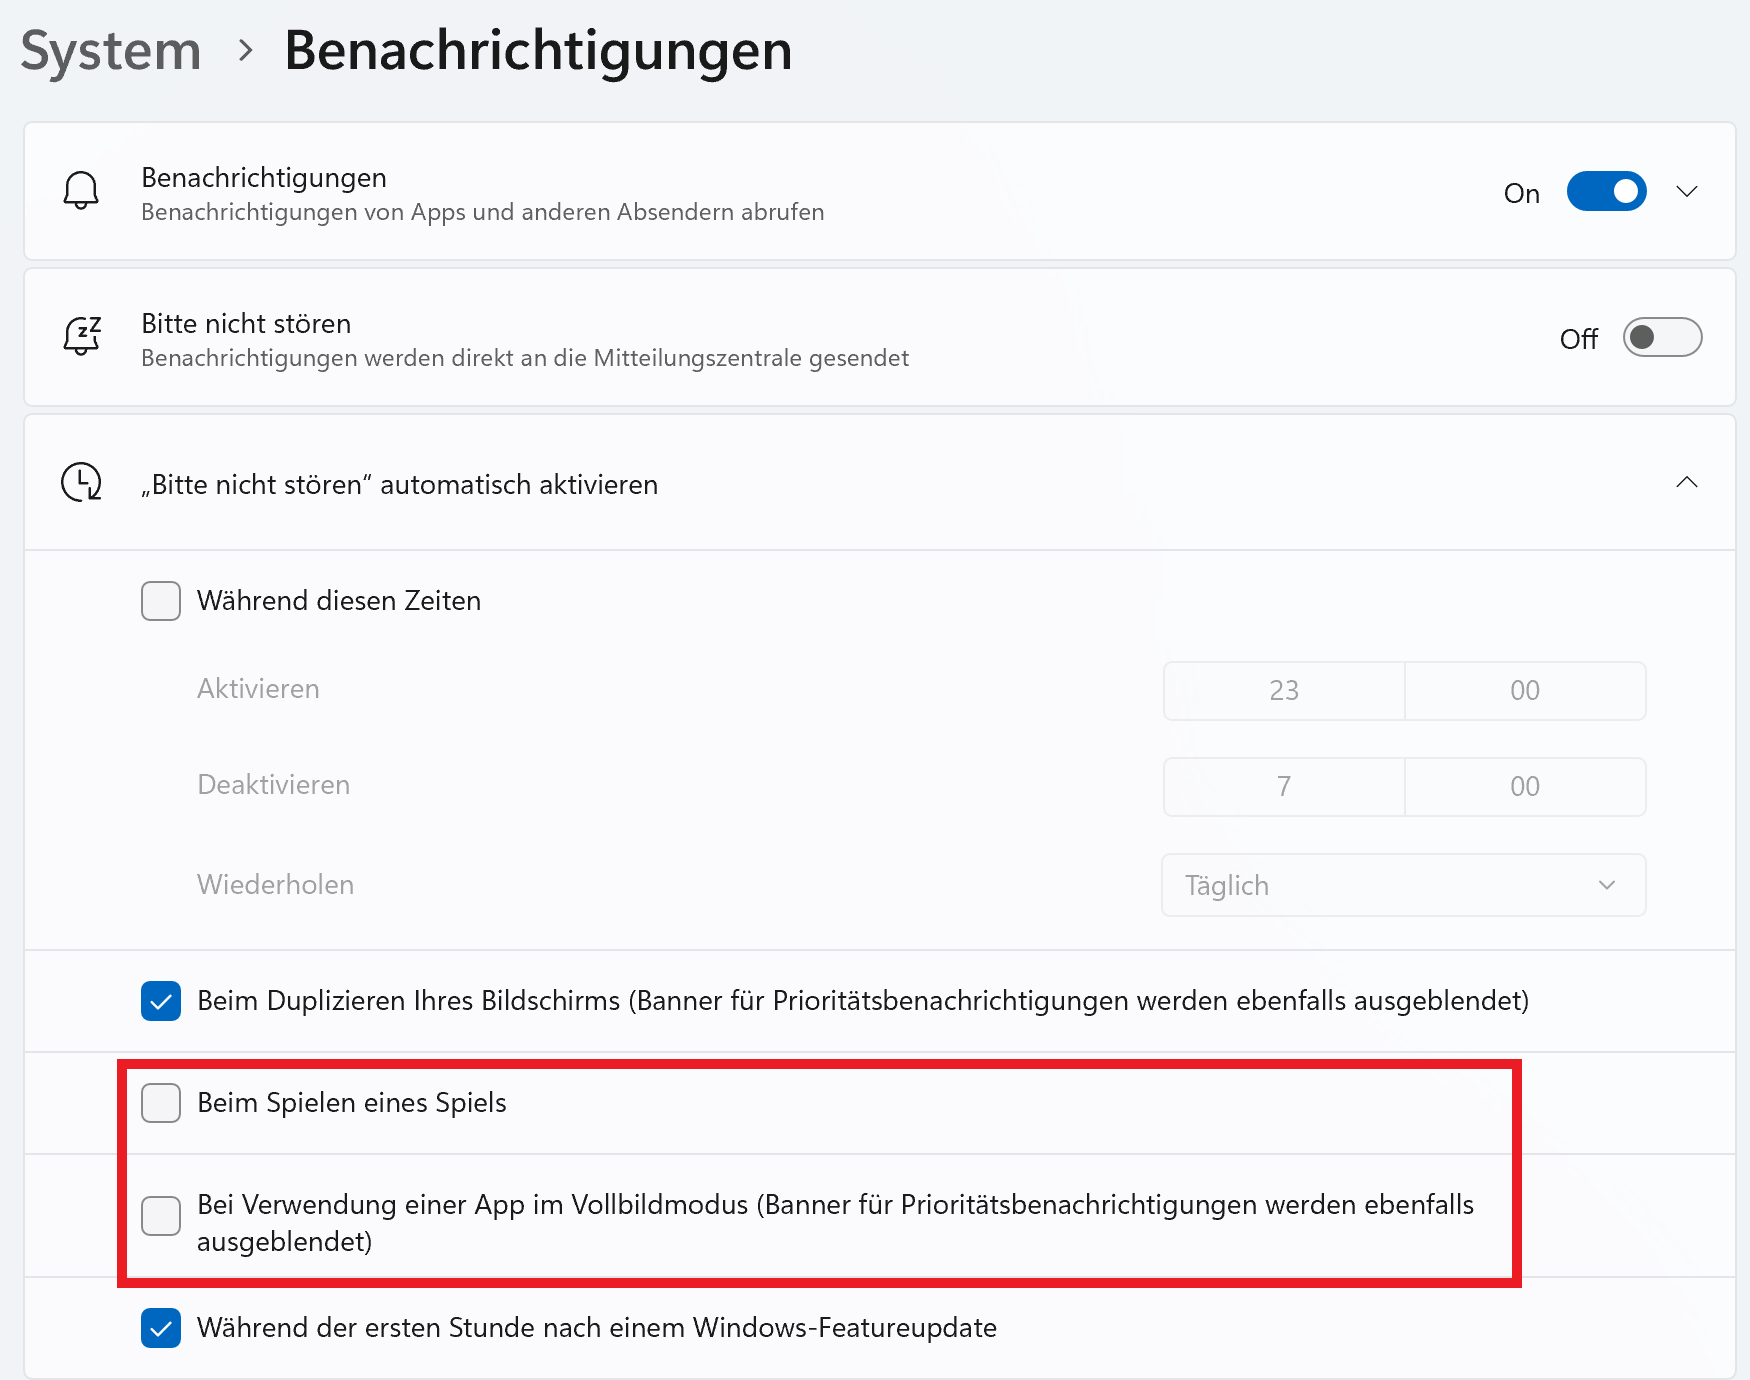Enable Beim Spielen eines Spiels checkbox

pyautogui.click(x=161, y=1103)
